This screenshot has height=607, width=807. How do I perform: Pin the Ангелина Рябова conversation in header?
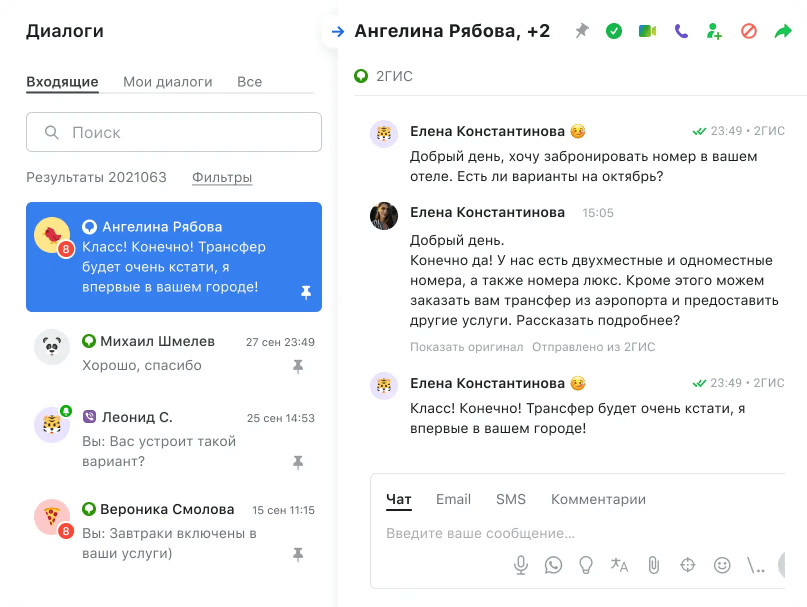tap(582, 31)
